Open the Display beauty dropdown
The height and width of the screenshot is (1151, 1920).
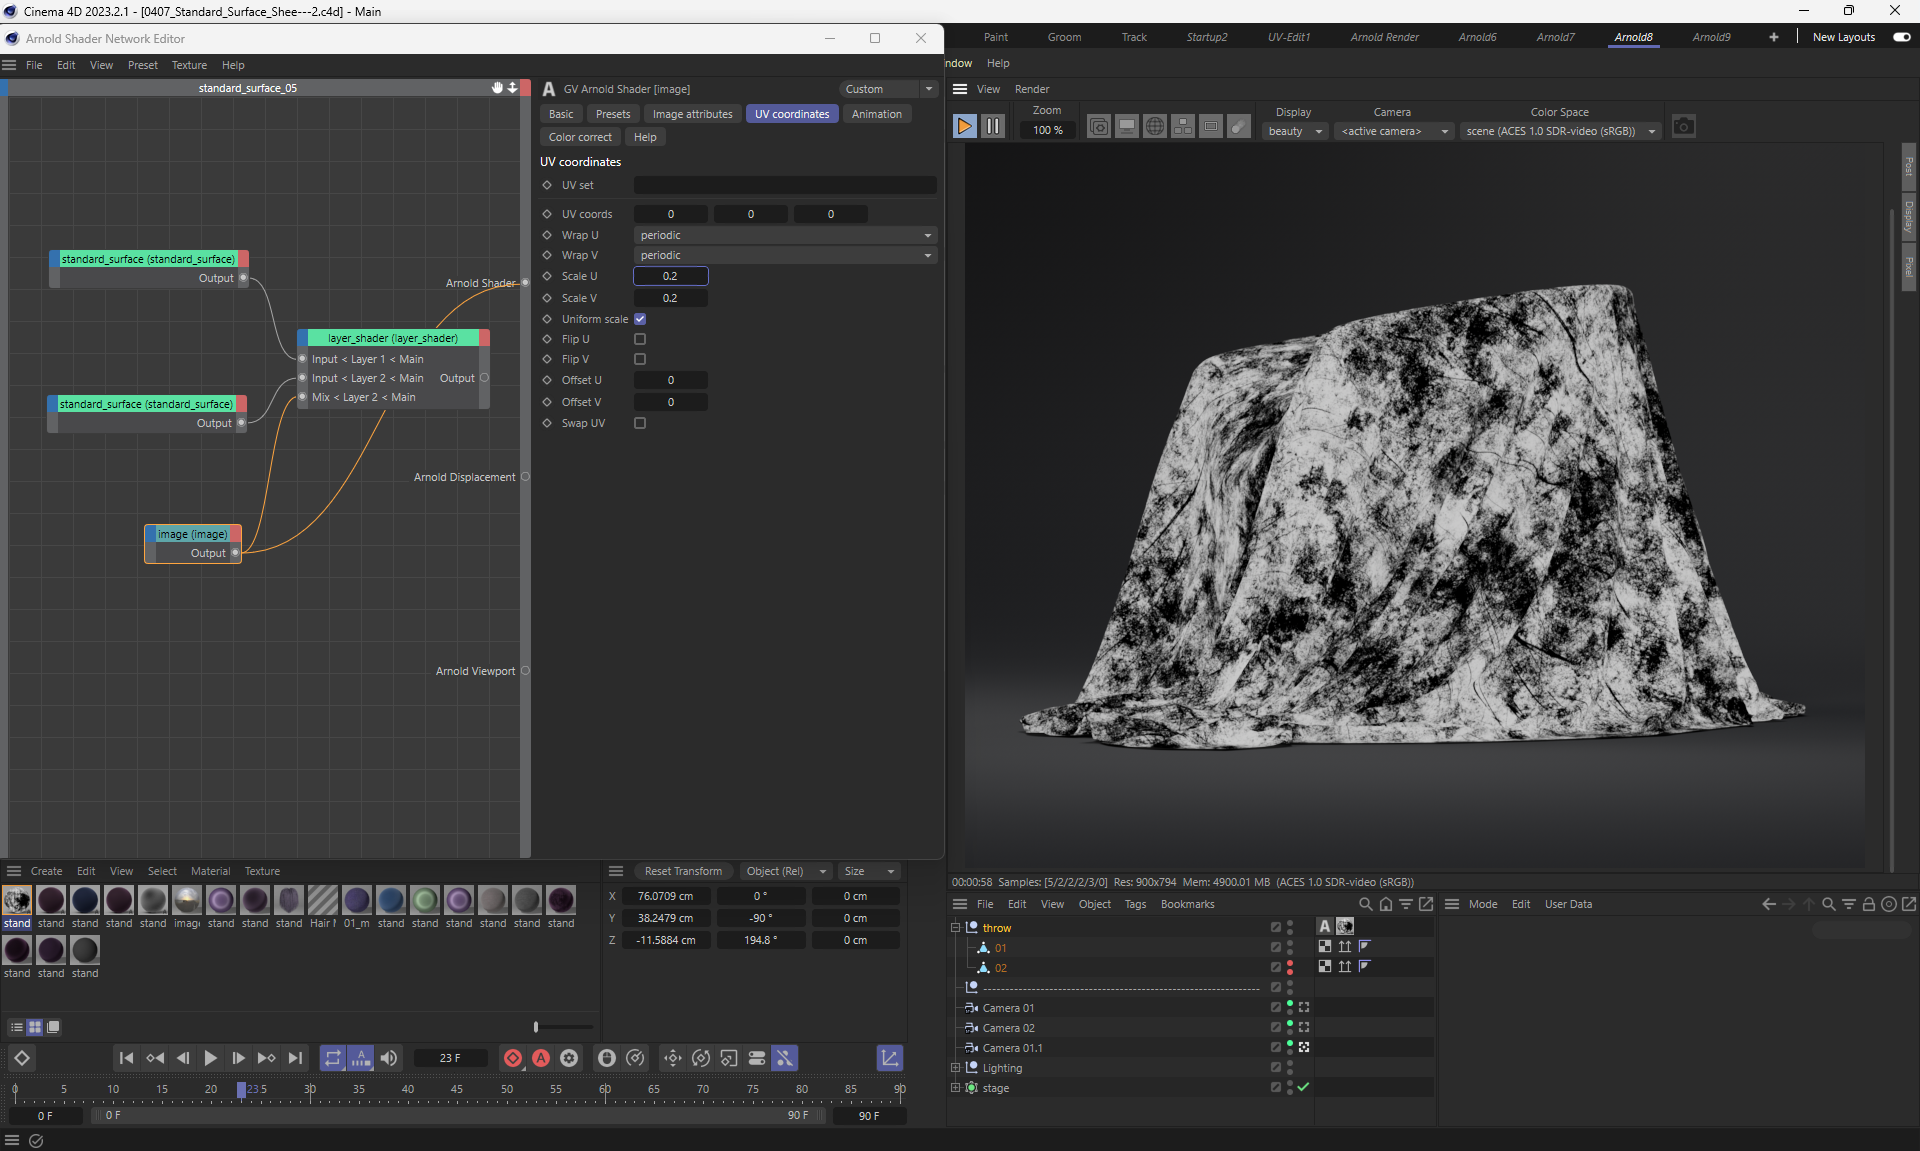tap(1294, 131)
